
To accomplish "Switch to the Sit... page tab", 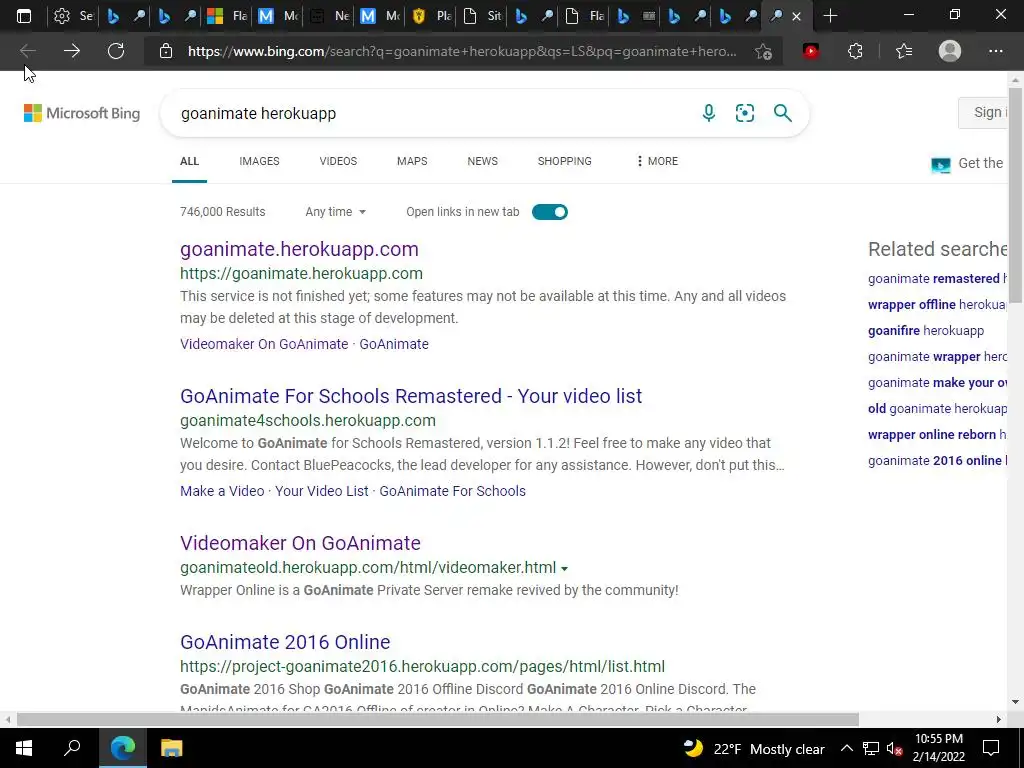I will 481,16.
